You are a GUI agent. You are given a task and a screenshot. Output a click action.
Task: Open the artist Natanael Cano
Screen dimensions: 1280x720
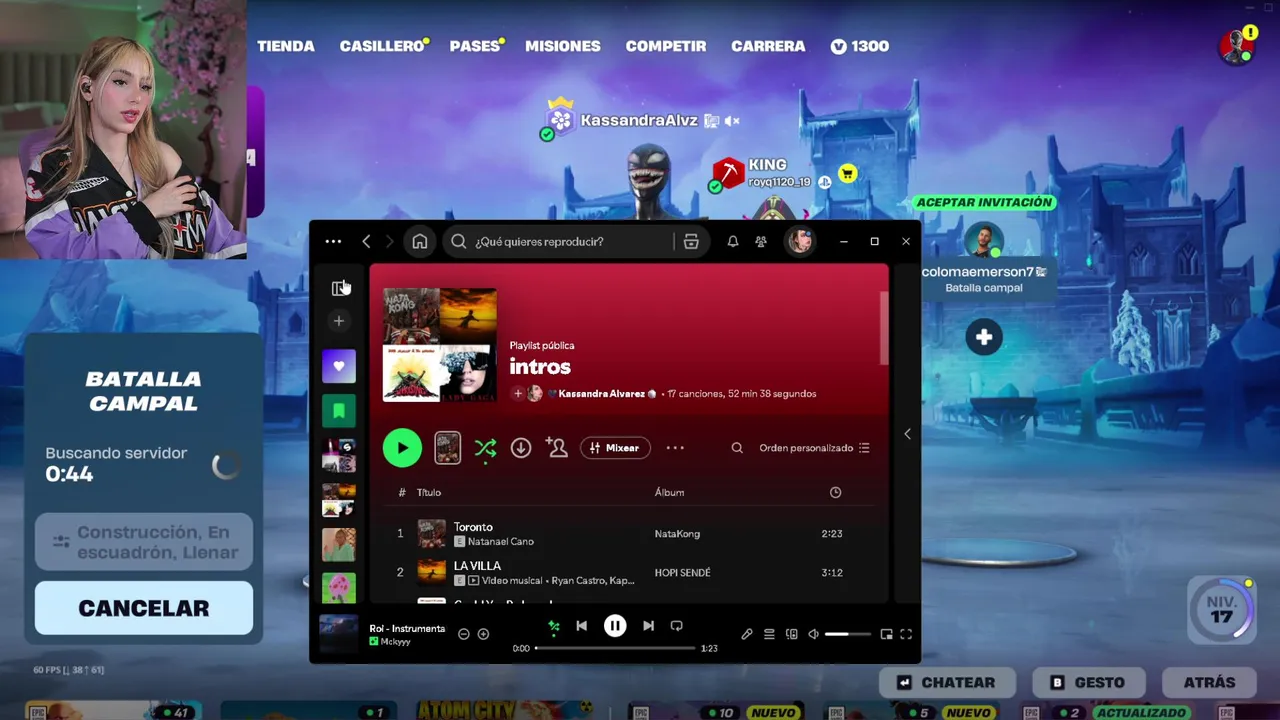501,541
